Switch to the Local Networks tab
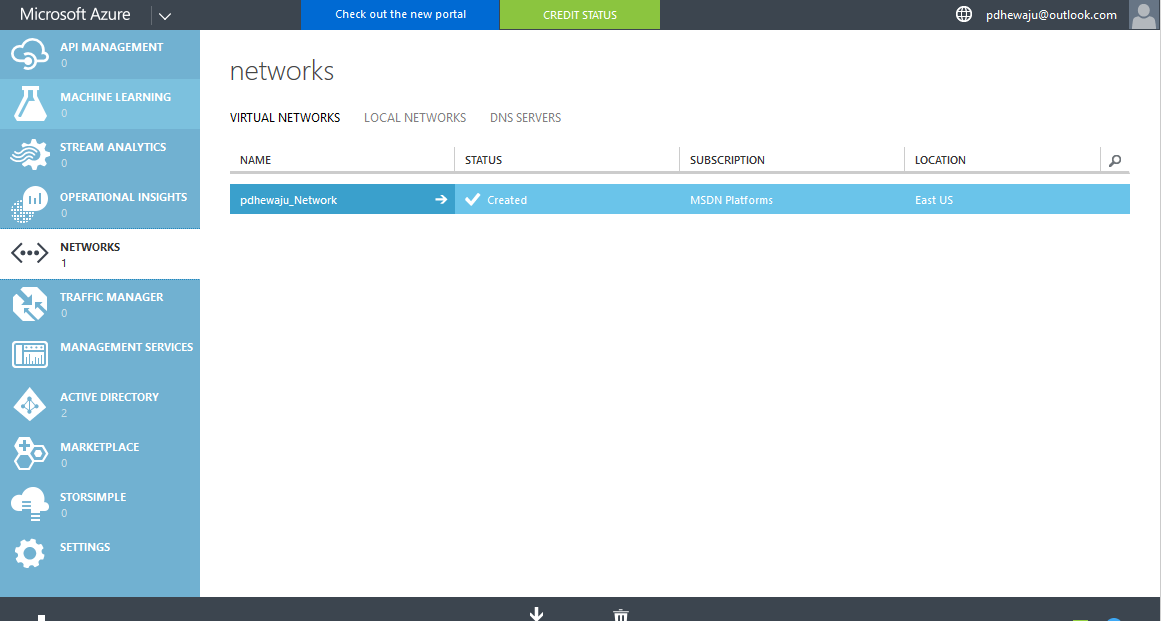 point(415,118)
